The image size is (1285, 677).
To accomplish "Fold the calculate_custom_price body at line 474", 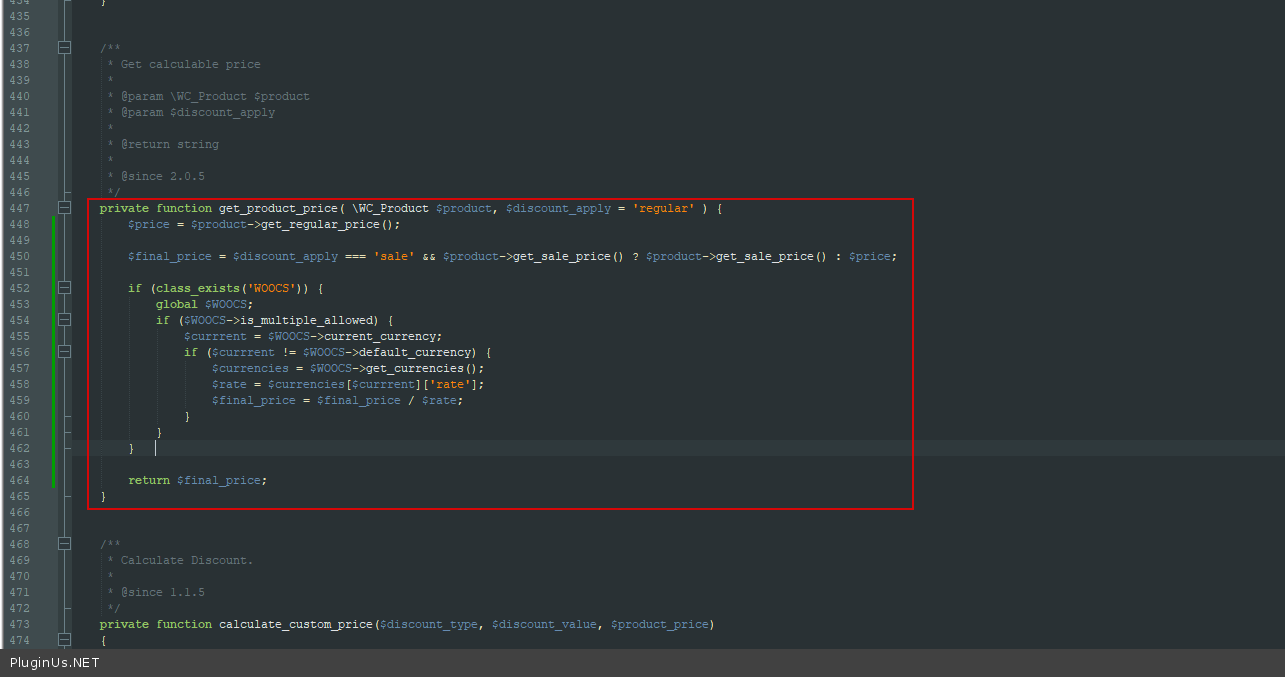I will (x=65, y=640).
